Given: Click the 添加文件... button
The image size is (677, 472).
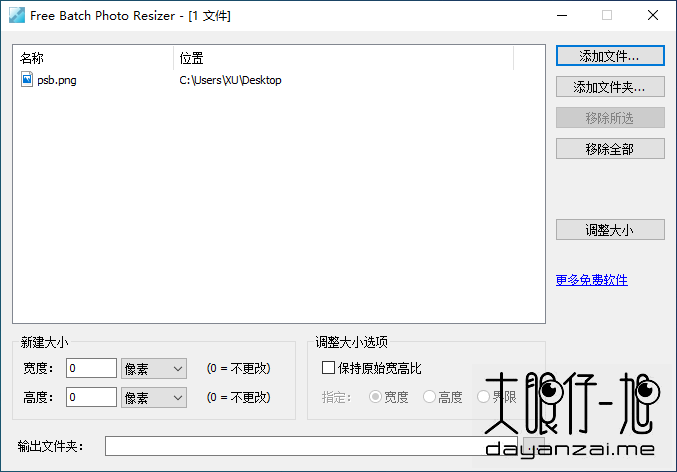Looking at the screenshot, I should (x=610, y=56).
